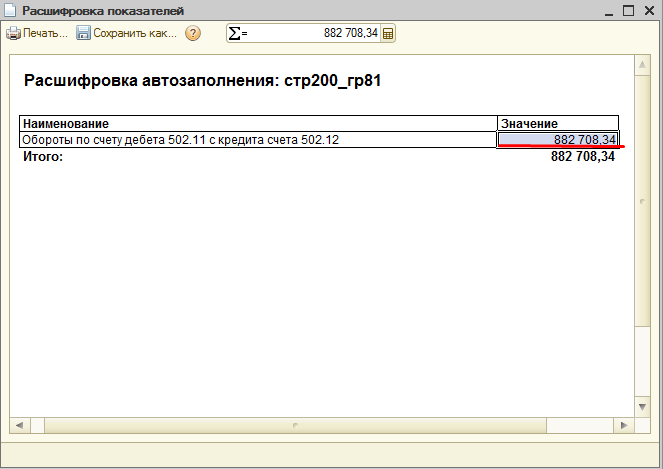Open help via the question mark icon
The height and width of the screenshot is (469, 663).
193,33
